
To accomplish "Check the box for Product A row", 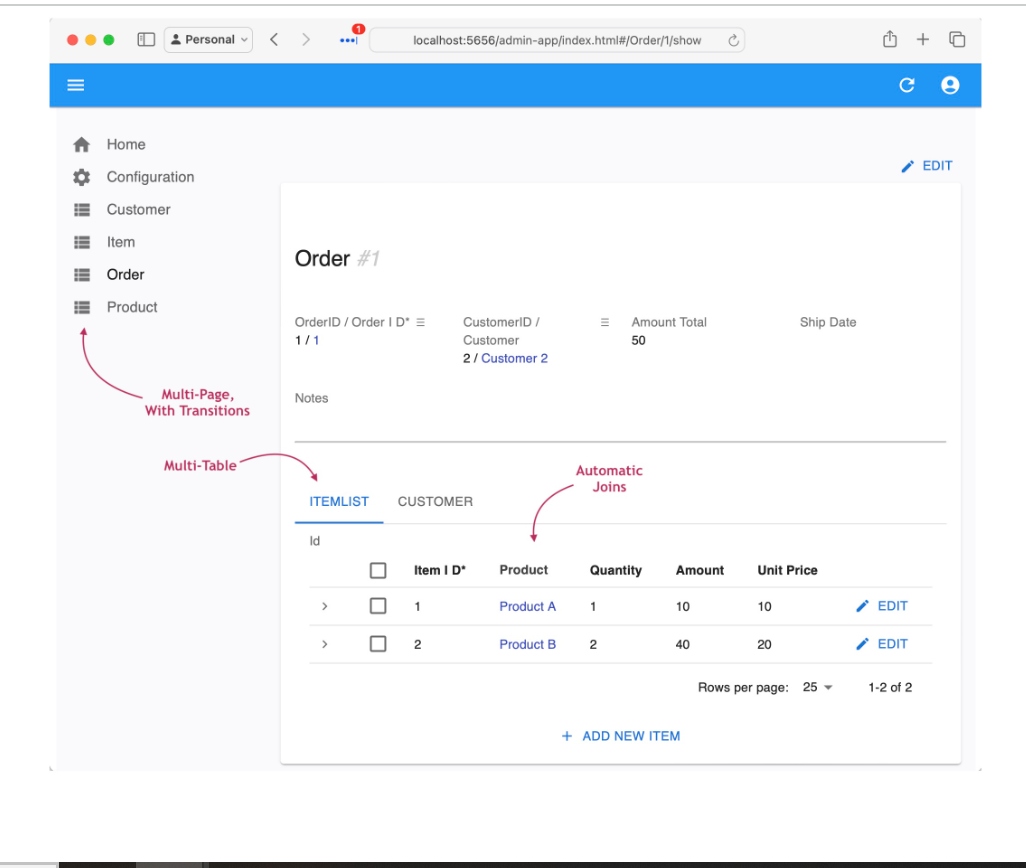I will click(378, 606).
